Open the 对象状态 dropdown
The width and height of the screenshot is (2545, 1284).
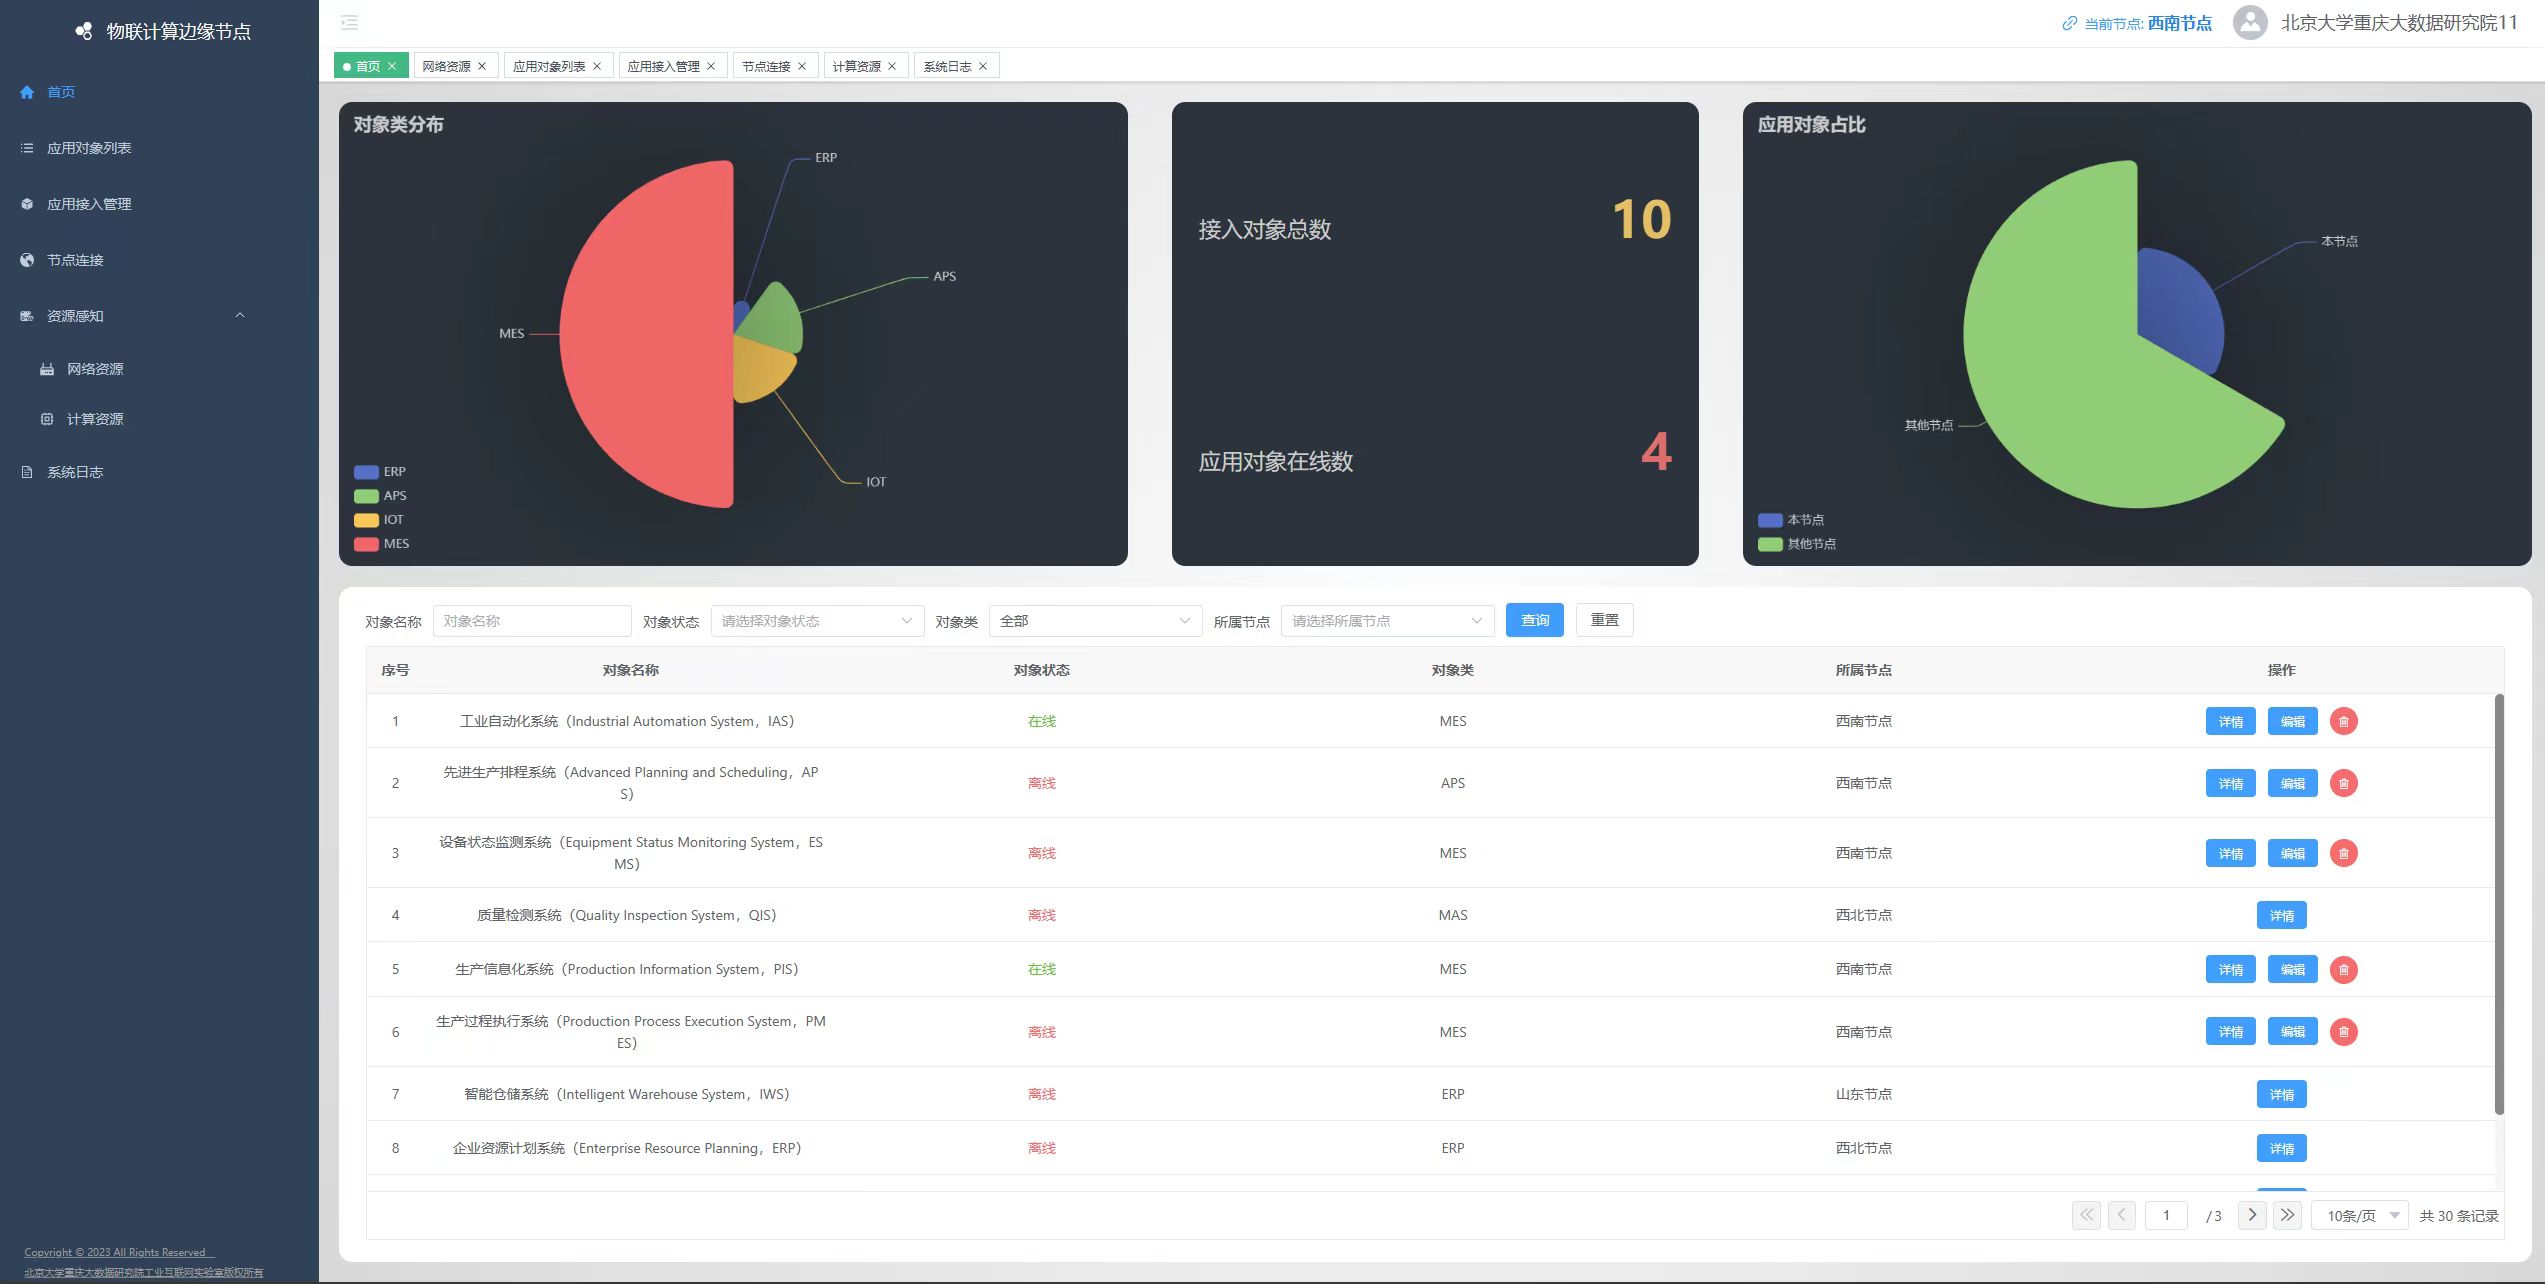tap(816, 621)
